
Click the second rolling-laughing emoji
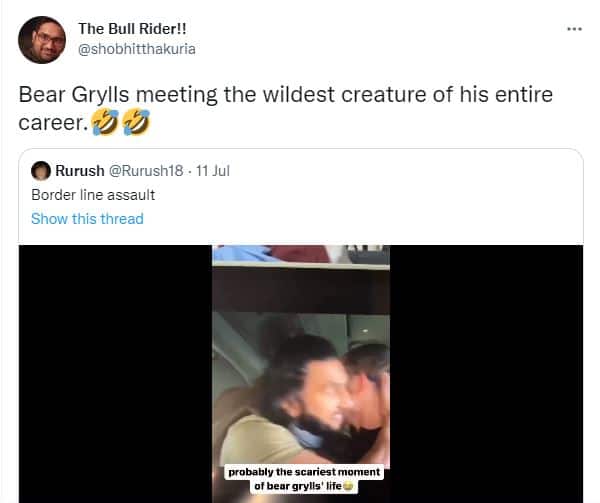(x=136, y=122)
